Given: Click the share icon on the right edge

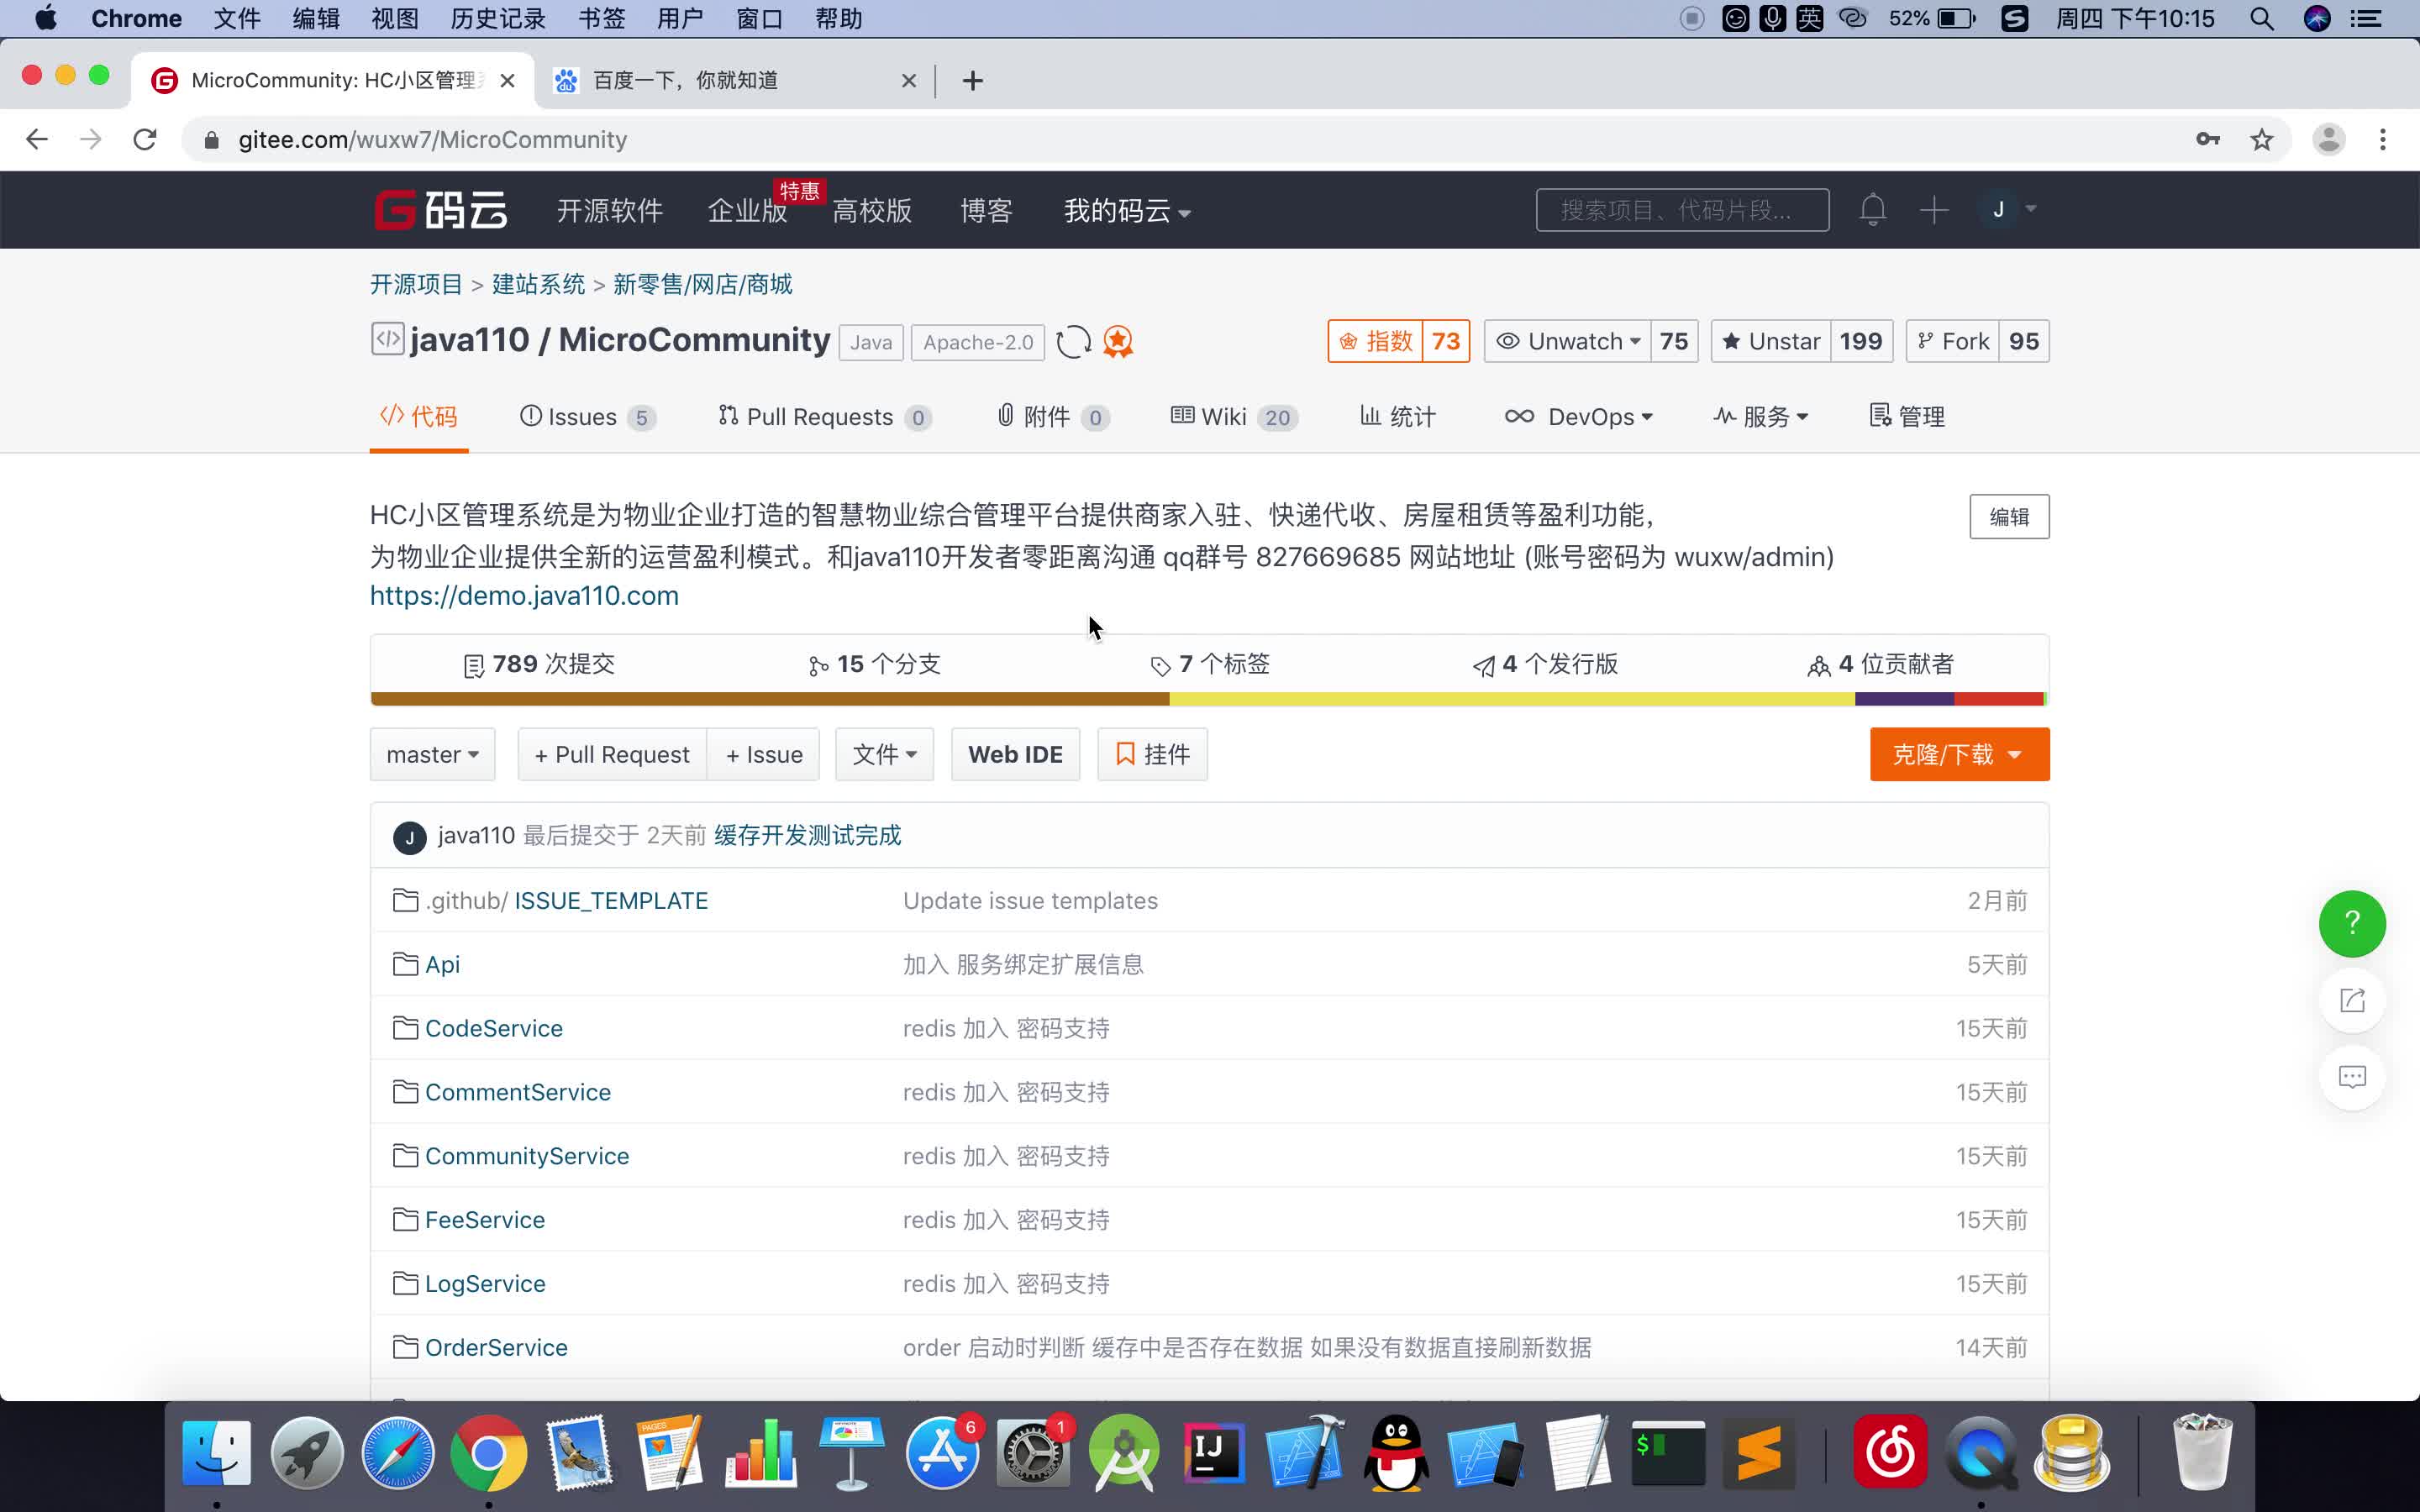Looking at the screenshot, I should (x=2352, y=1000).
